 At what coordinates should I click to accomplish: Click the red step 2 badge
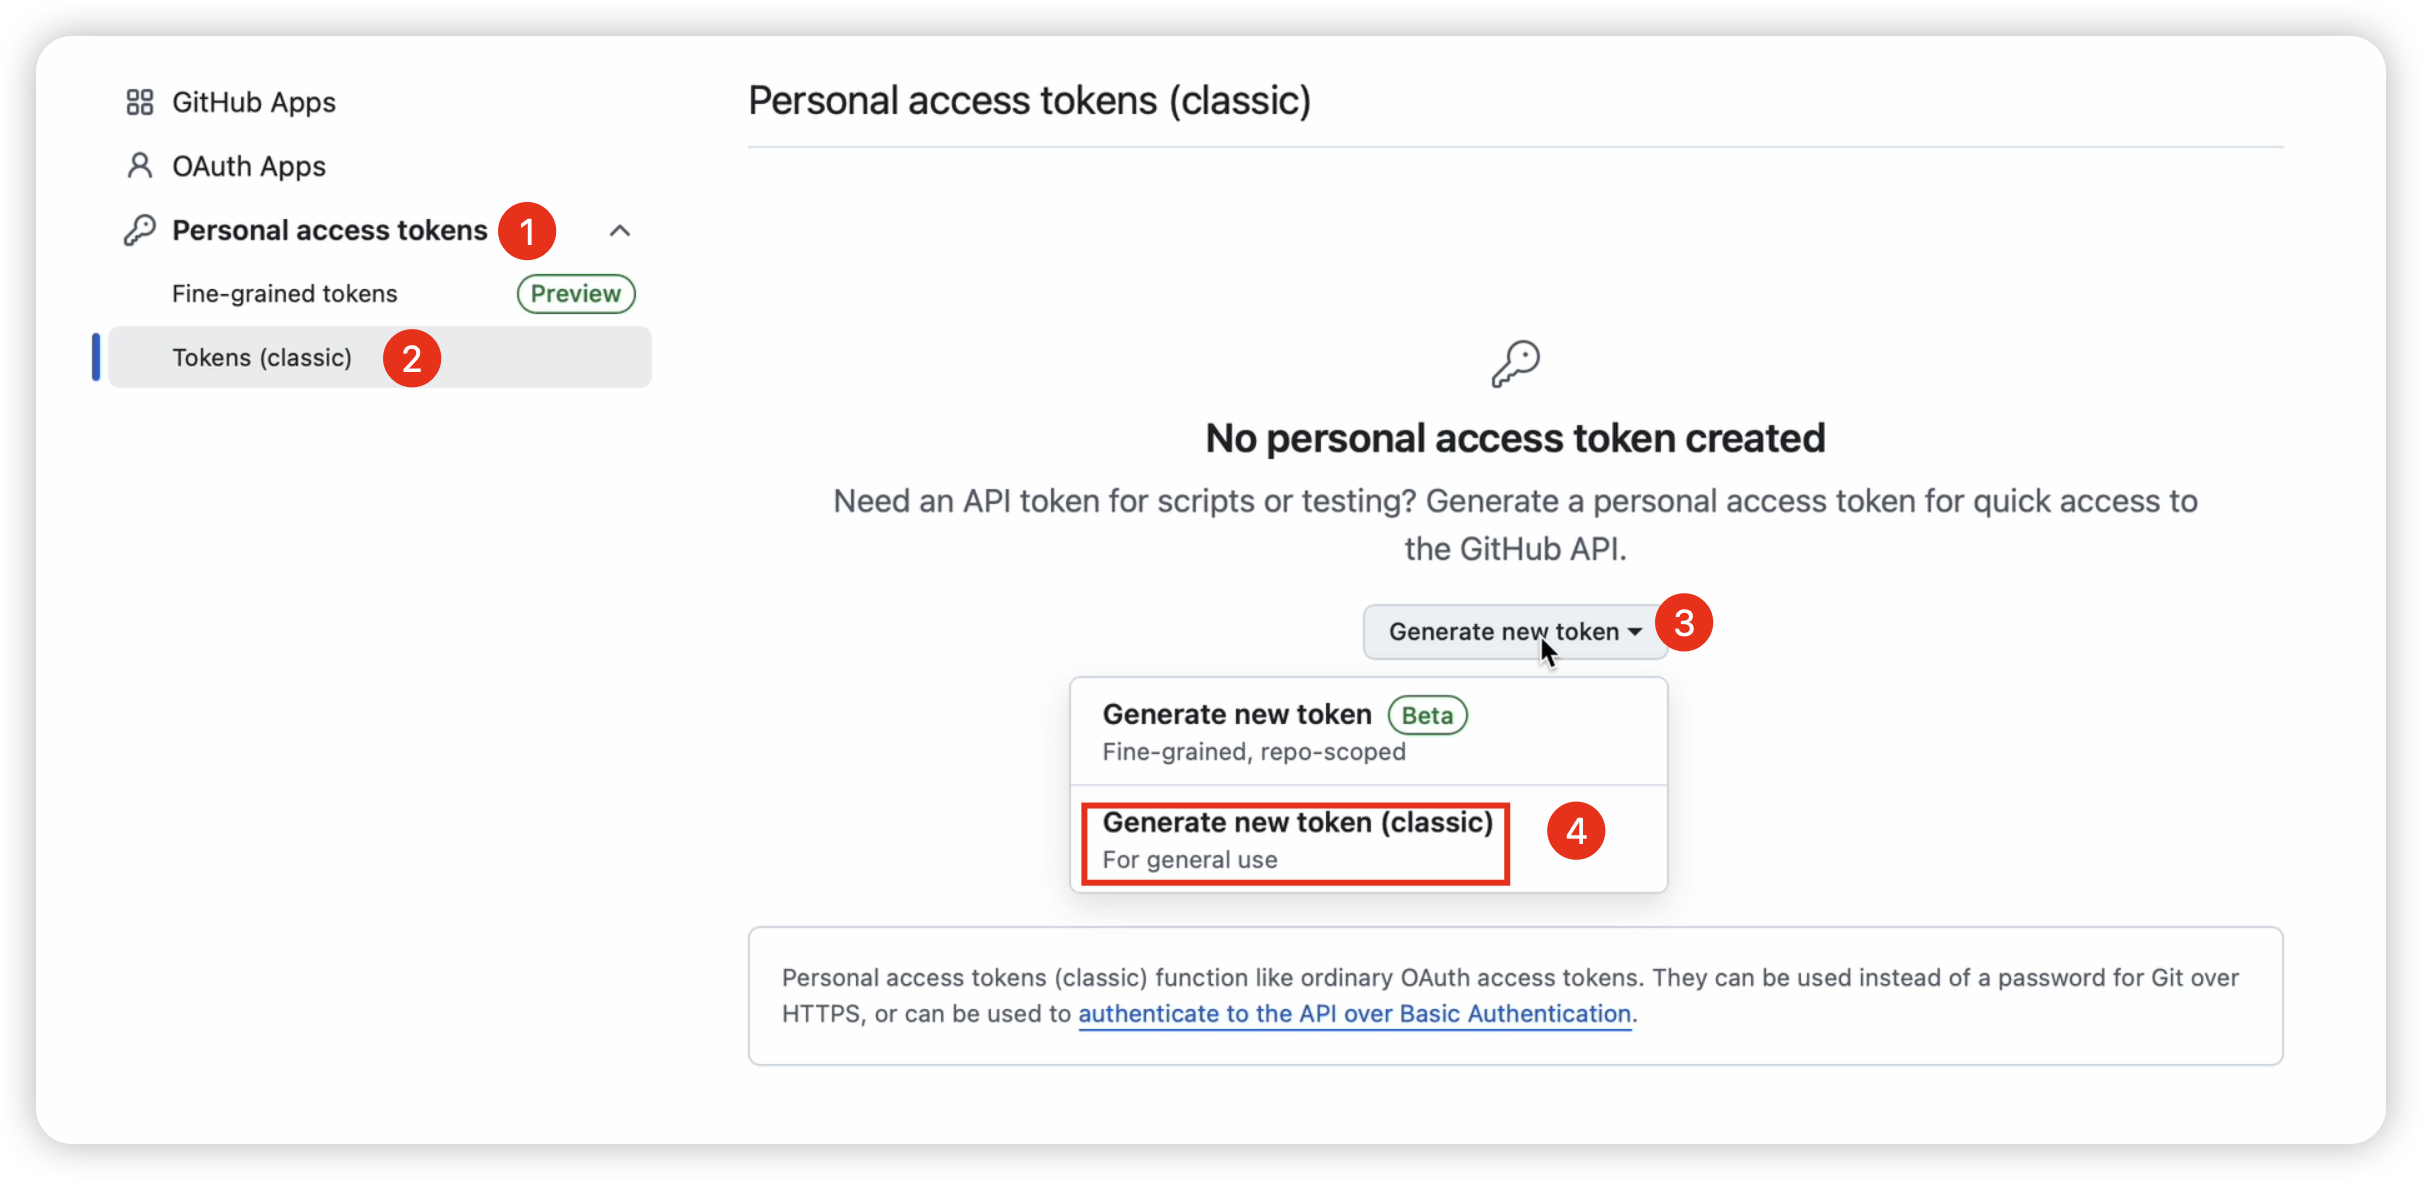pos(412,358)
